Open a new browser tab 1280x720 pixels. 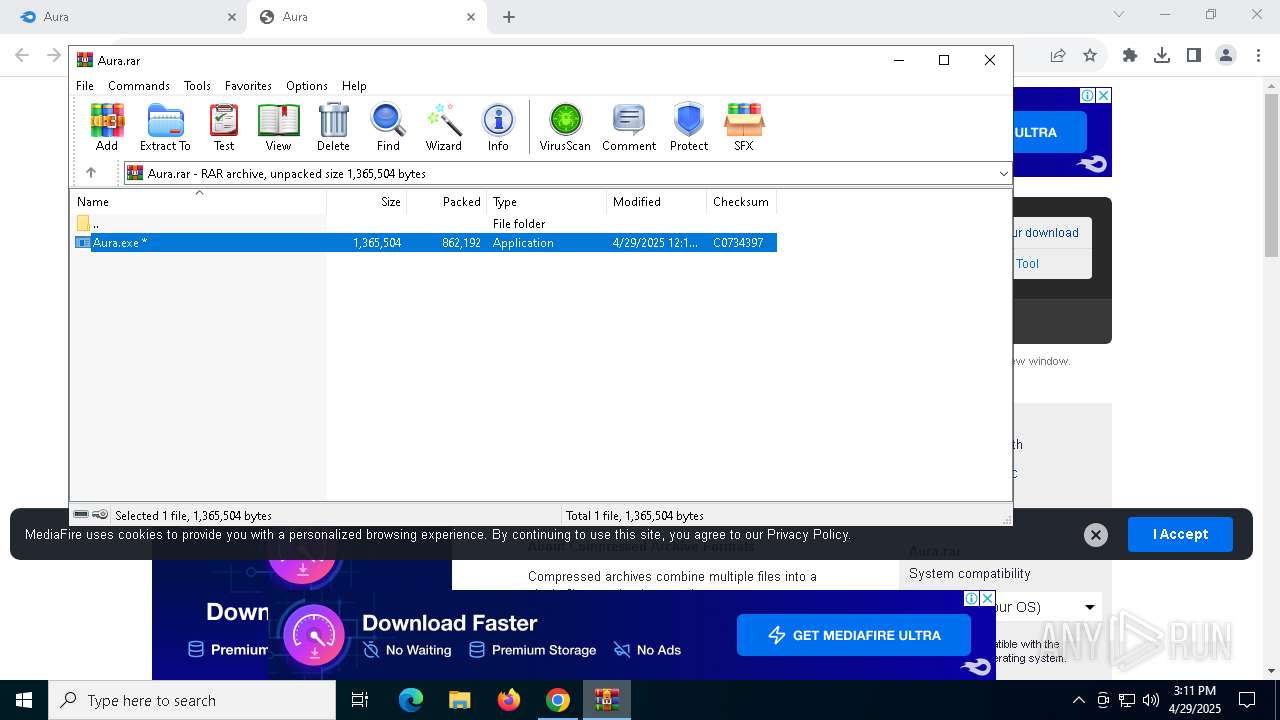509,17
